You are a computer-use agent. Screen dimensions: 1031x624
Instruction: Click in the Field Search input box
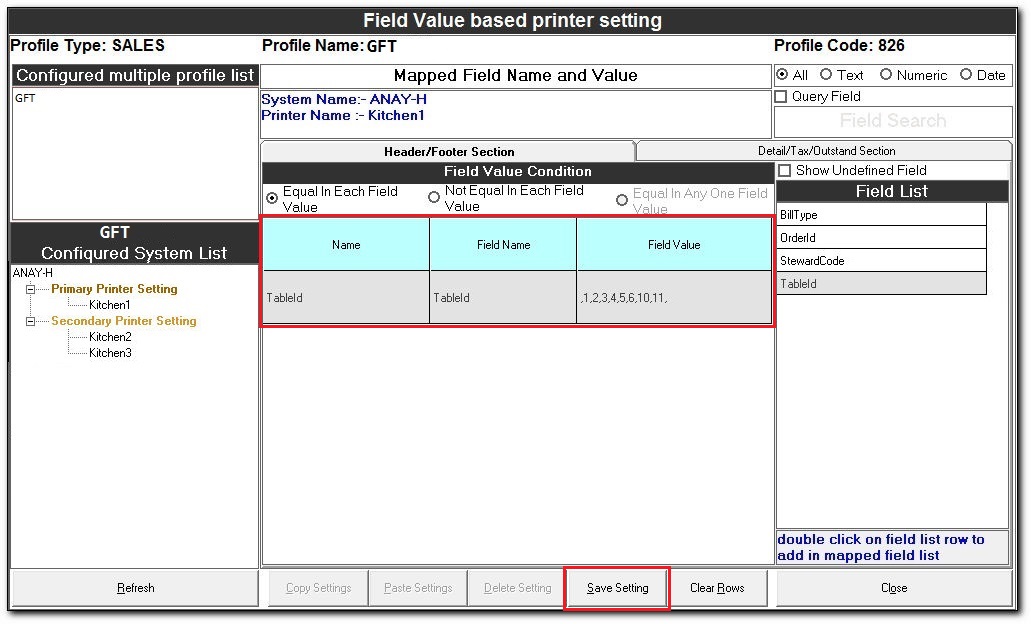[892, 121]
